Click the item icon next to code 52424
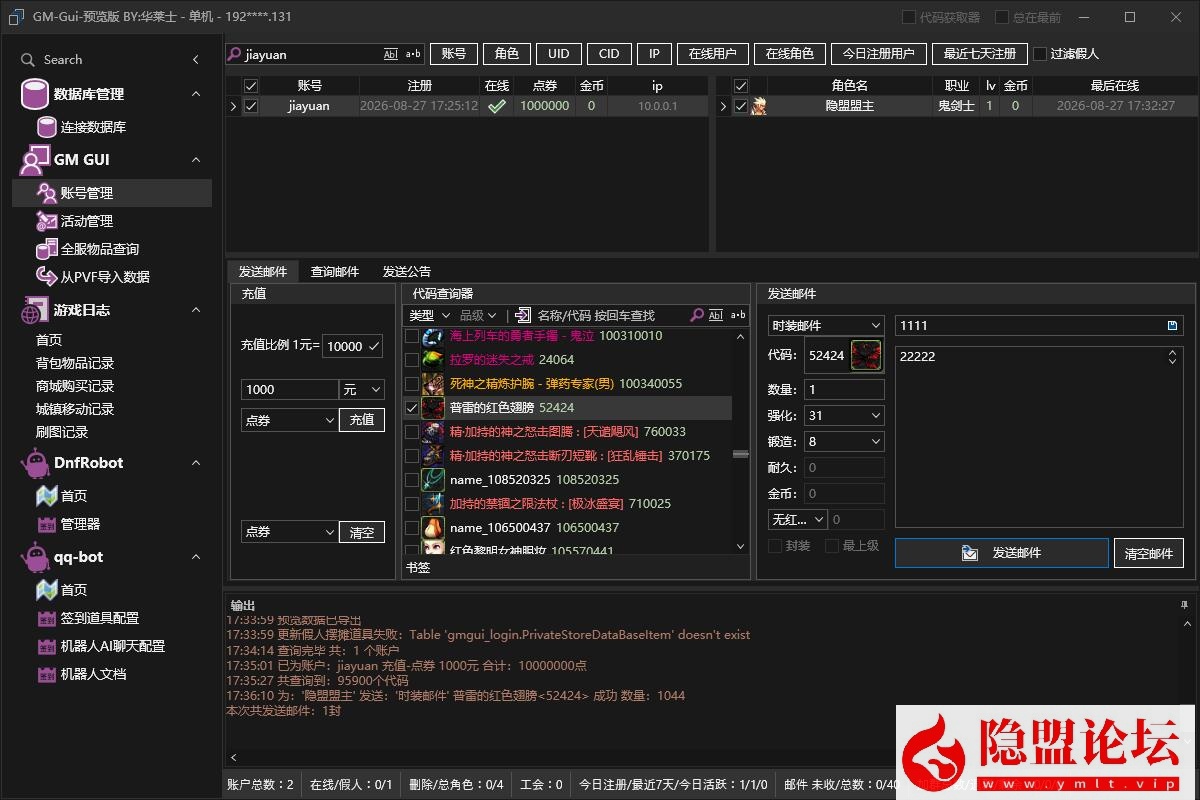The image size is (1200, 800). point(866,355)
